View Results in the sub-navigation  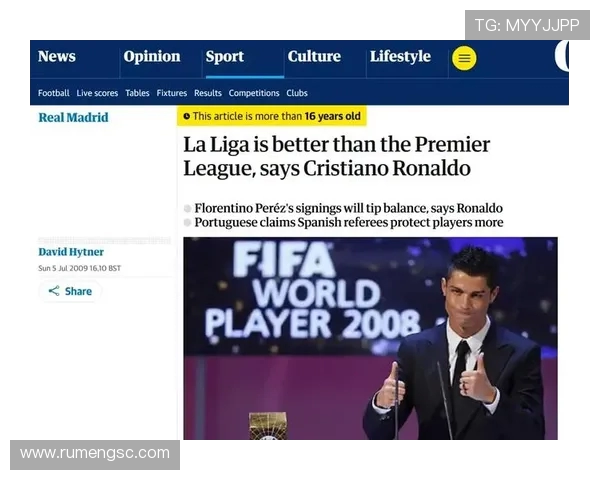pyautogui.click(x=208, y=93)
